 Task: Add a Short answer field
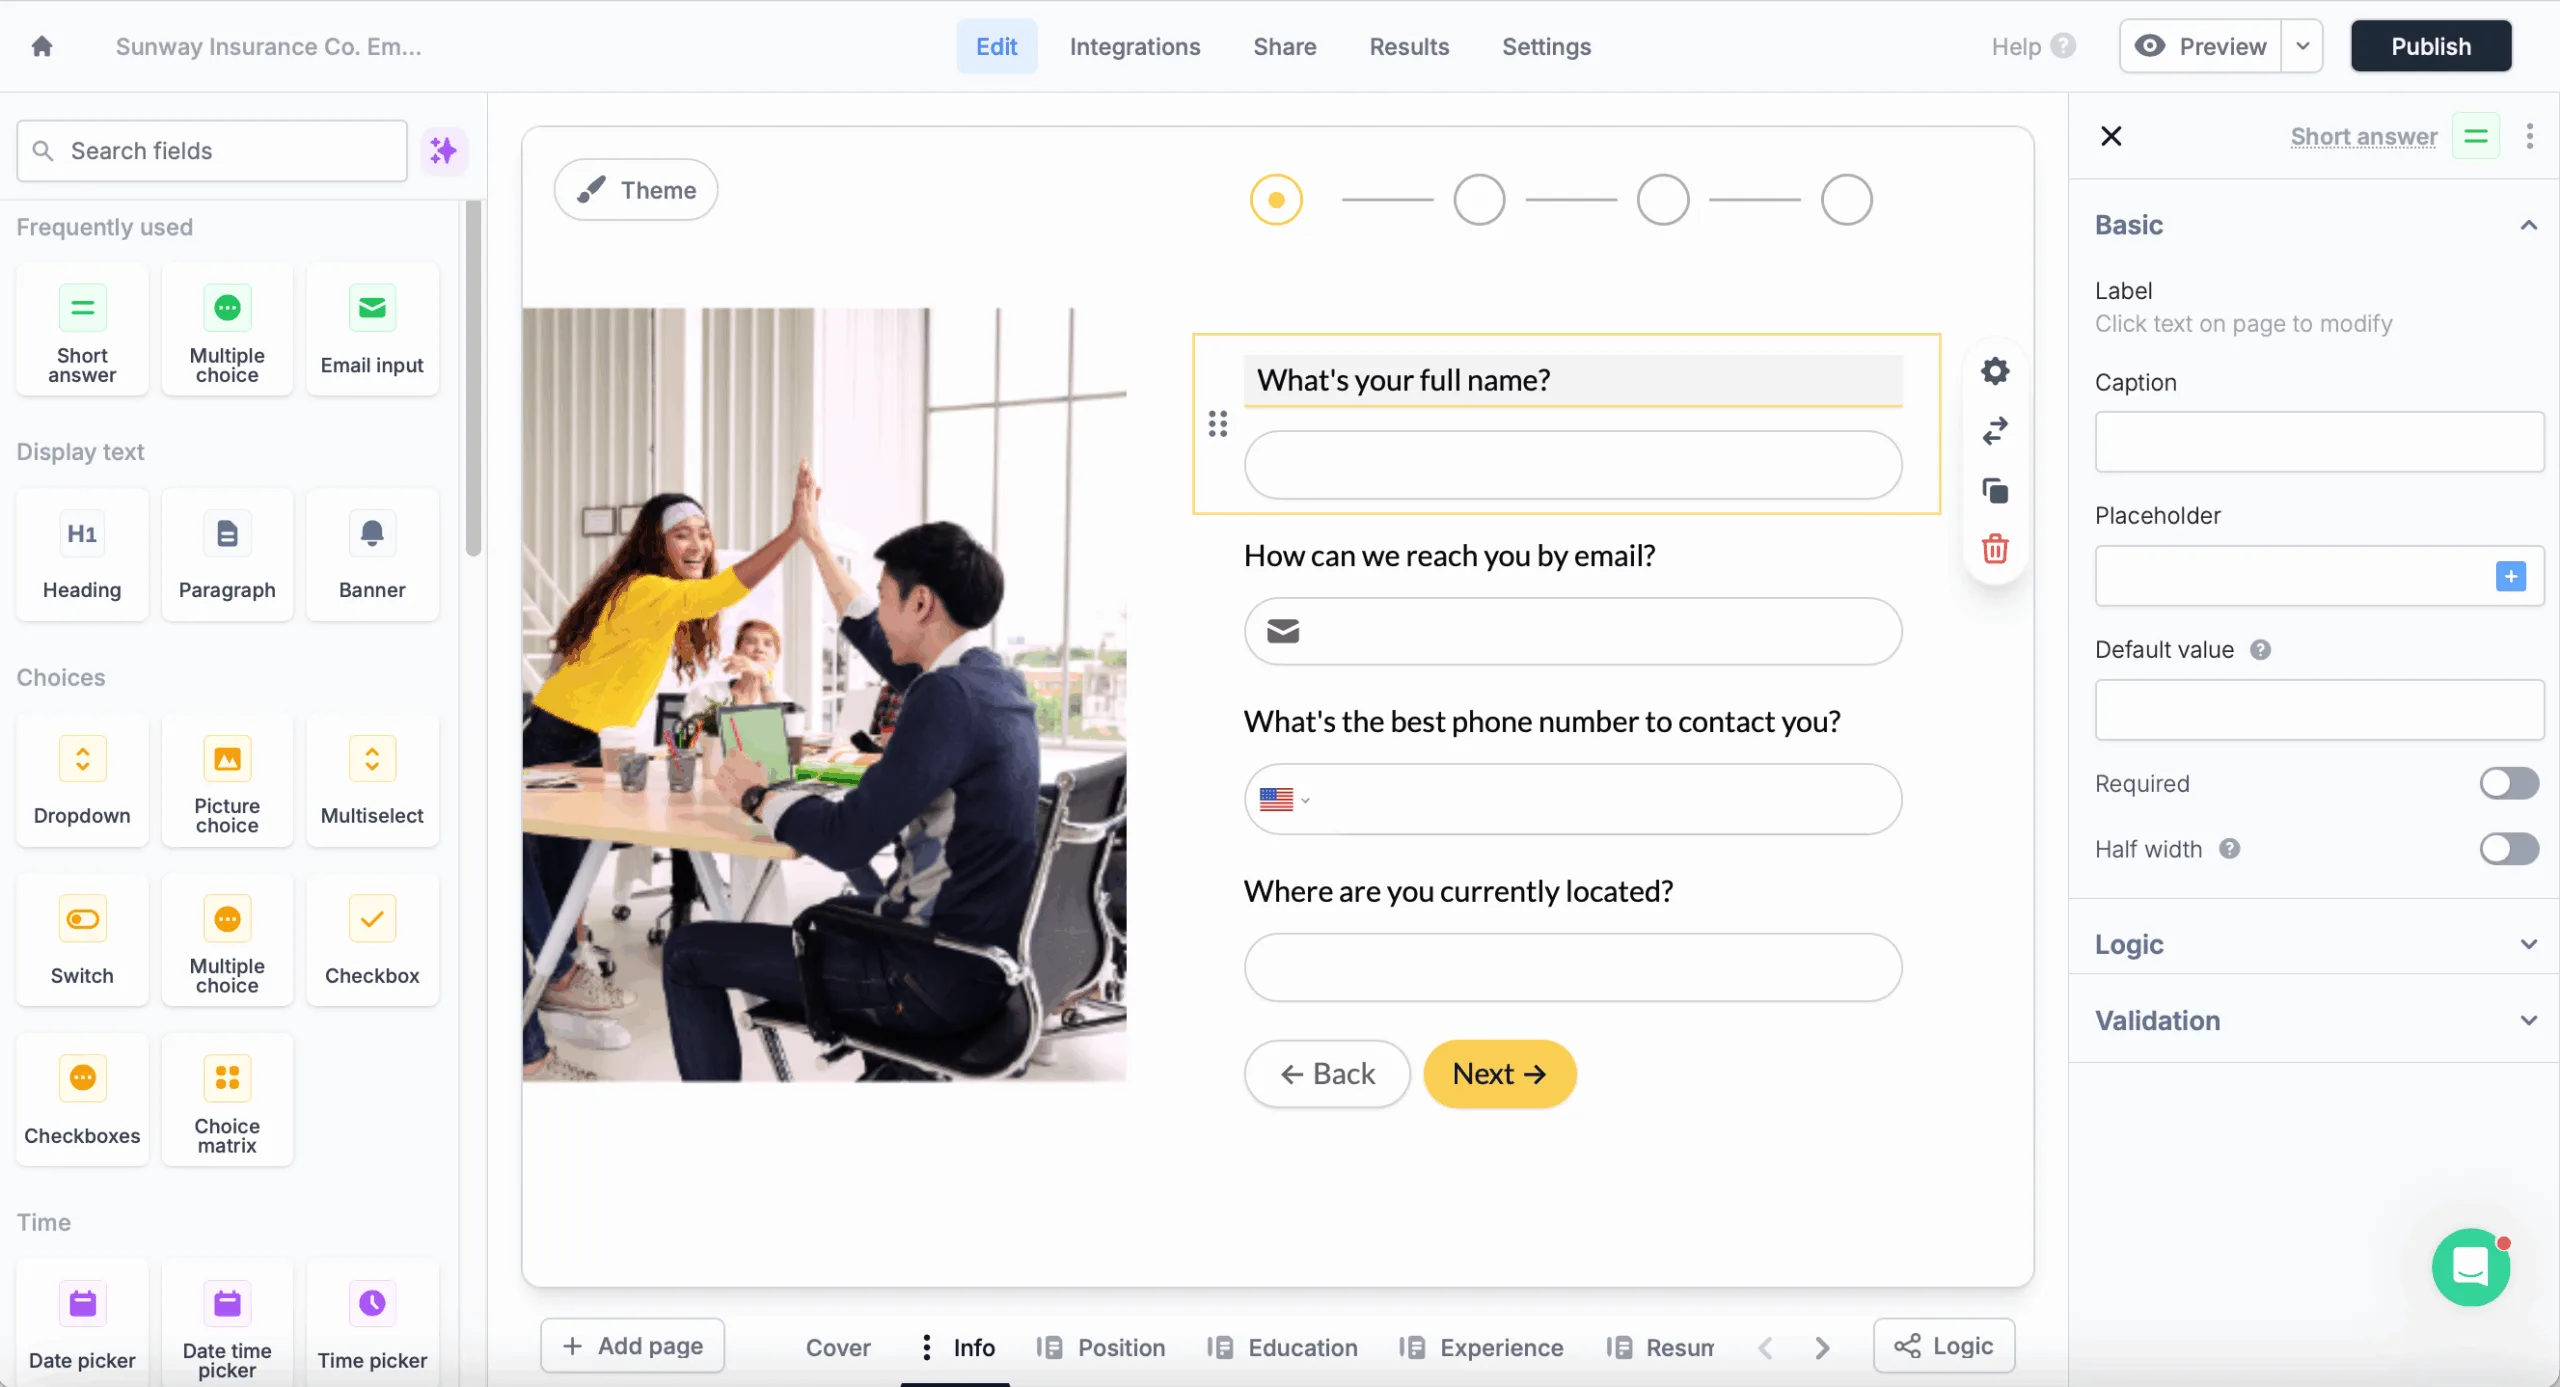[82, 330]
